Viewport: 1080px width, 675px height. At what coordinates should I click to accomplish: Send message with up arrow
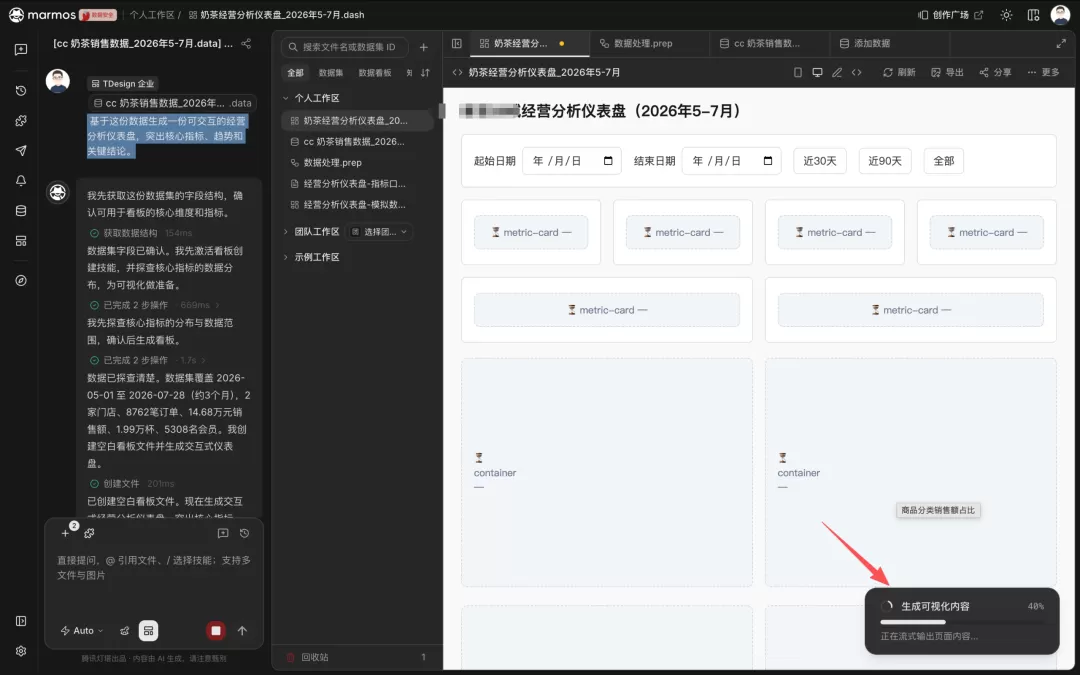pos(242,630)
